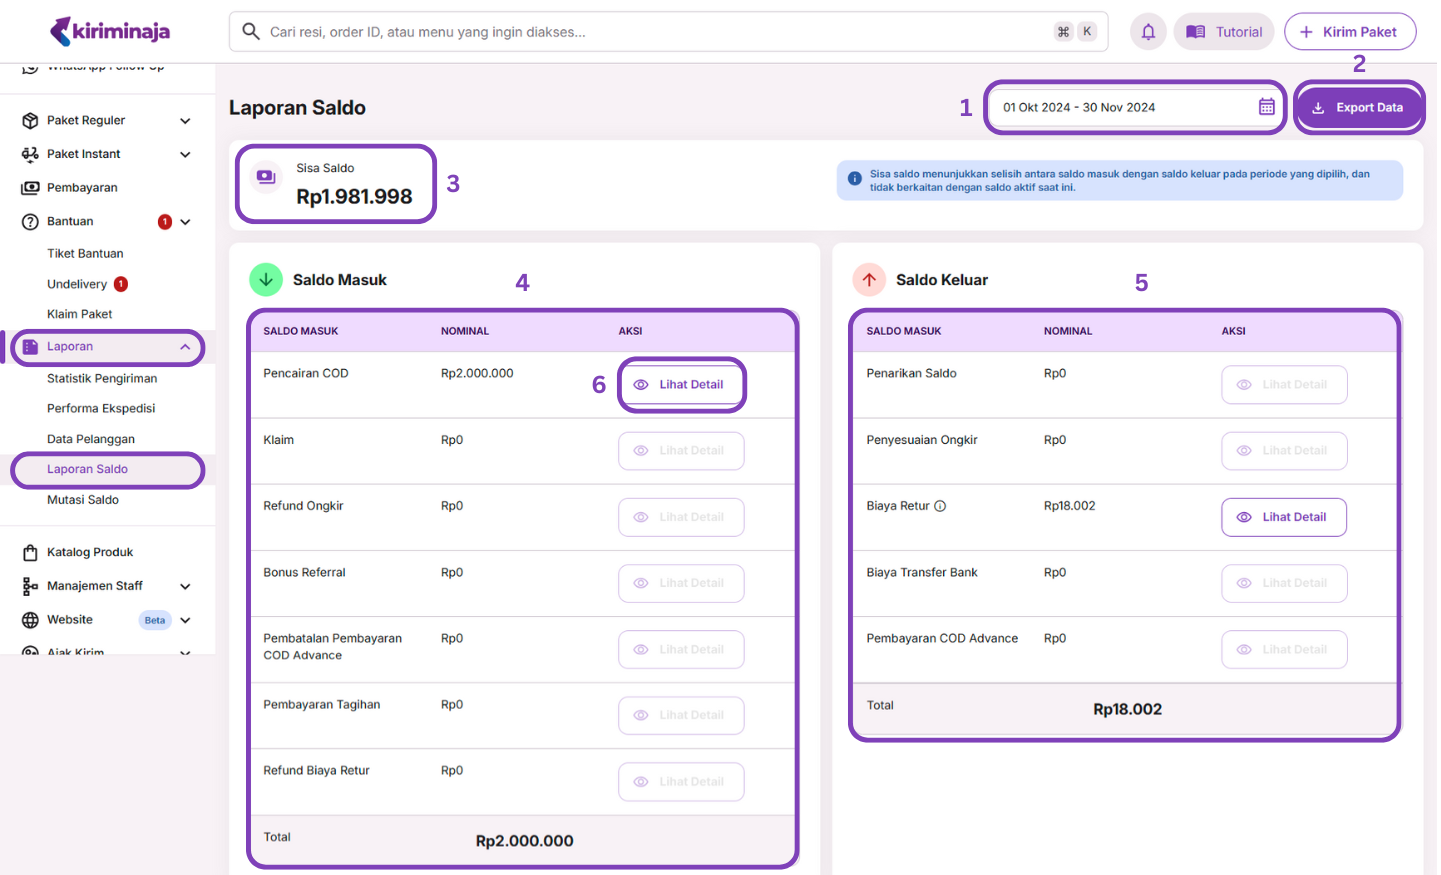This screenshot has height=875, width=1441.
Task: Click the red Saldo Keluar arrow icon
Action: 869,280
